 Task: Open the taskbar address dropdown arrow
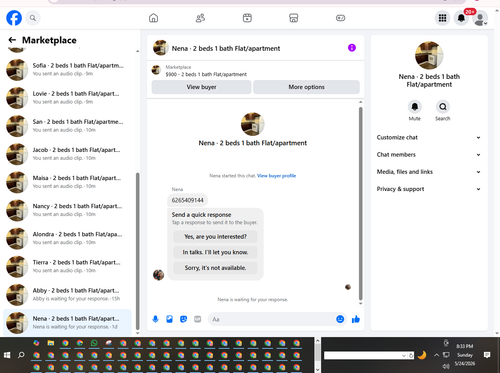pyautogui.click(x=404, y=356)
